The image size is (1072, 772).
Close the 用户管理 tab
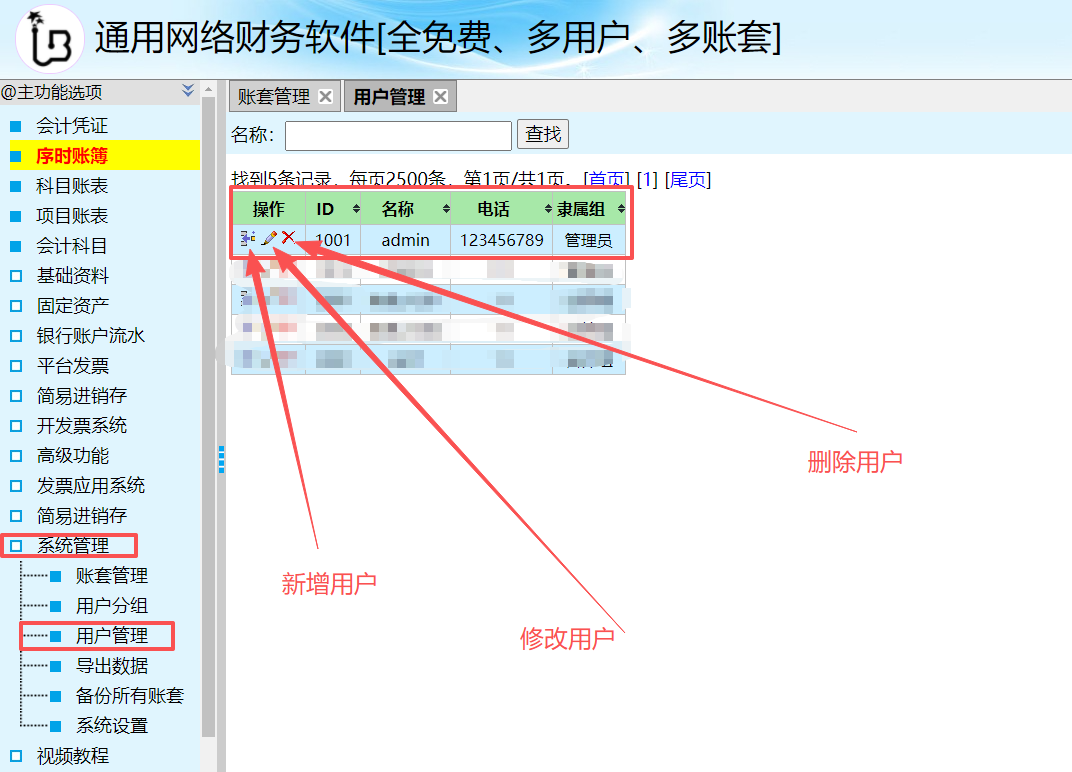tap(440, 97)
